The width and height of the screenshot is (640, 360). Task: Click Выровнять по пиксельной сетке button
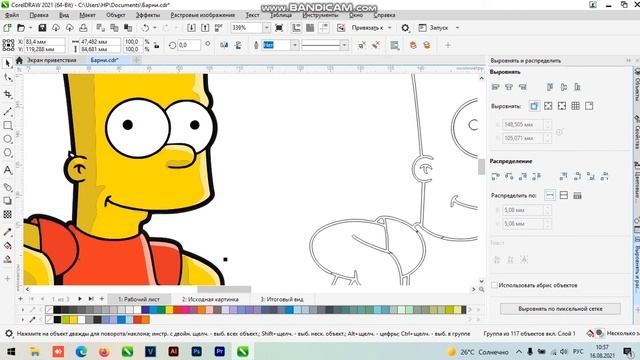[x=560, y=309]
